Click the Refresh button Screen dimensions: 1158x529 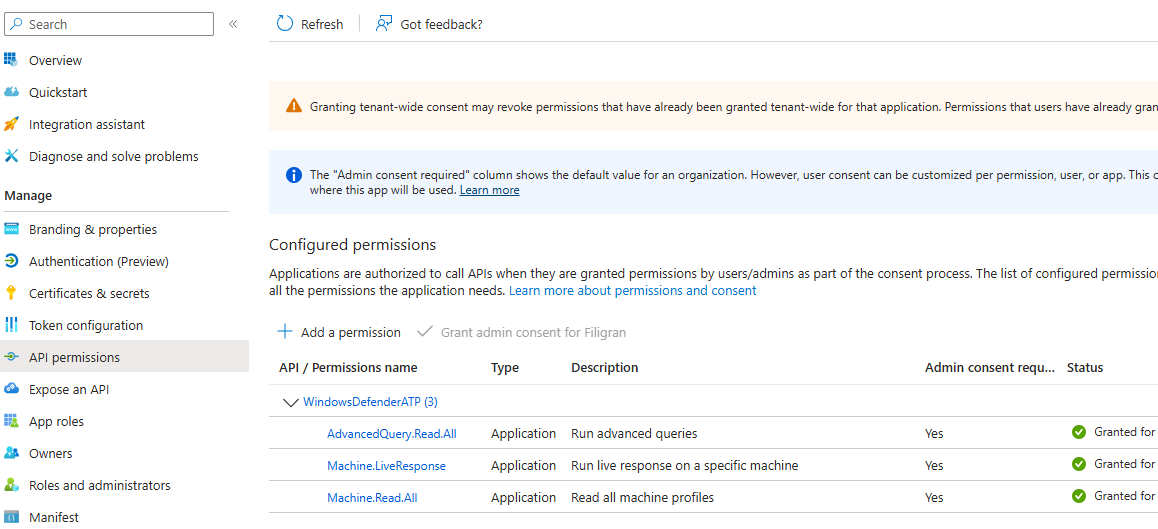(310, 24)
